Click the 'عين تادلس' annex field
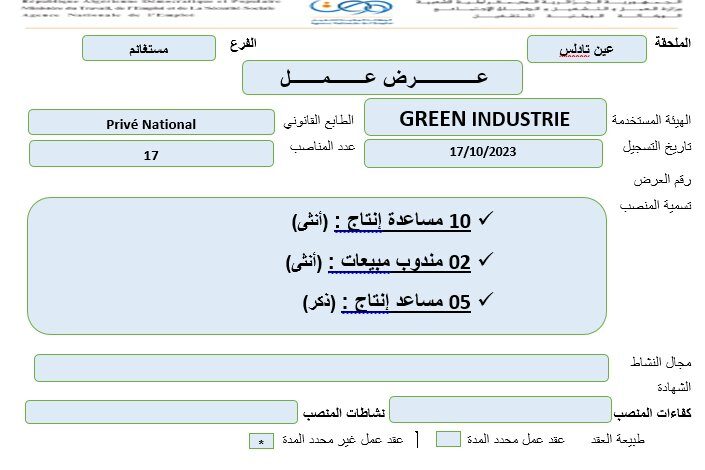Image resolution: width=705 pixels, height=470 pixels. (x=587, y=49)
